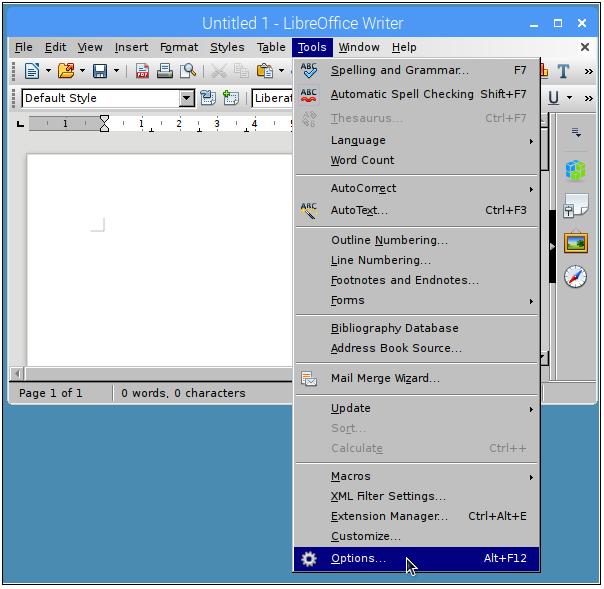Expand the Update submenu
Image resolution: width=604 pixels, height=589 pixels.
tap(416, 408)
